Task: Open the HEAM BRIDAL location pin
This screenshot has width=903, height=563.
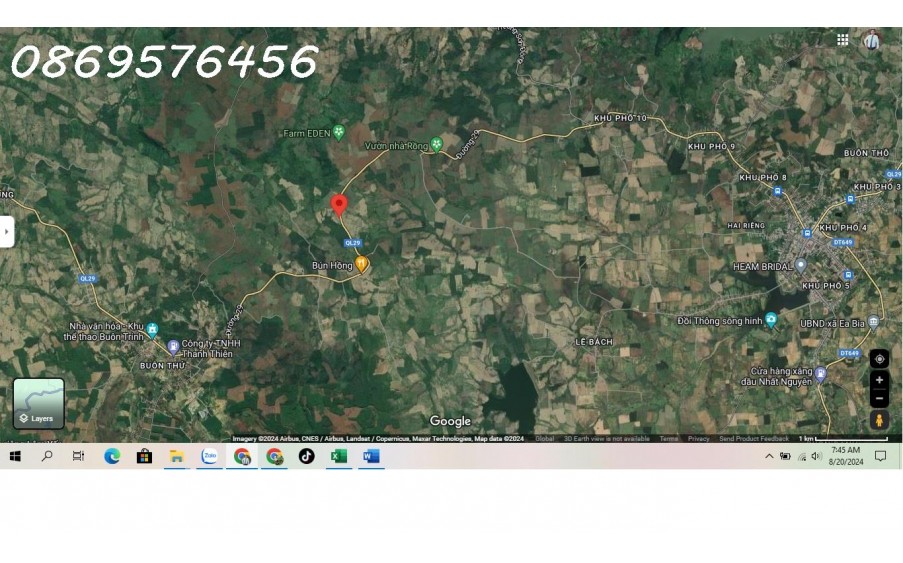Action: click(x=800, y=266)
